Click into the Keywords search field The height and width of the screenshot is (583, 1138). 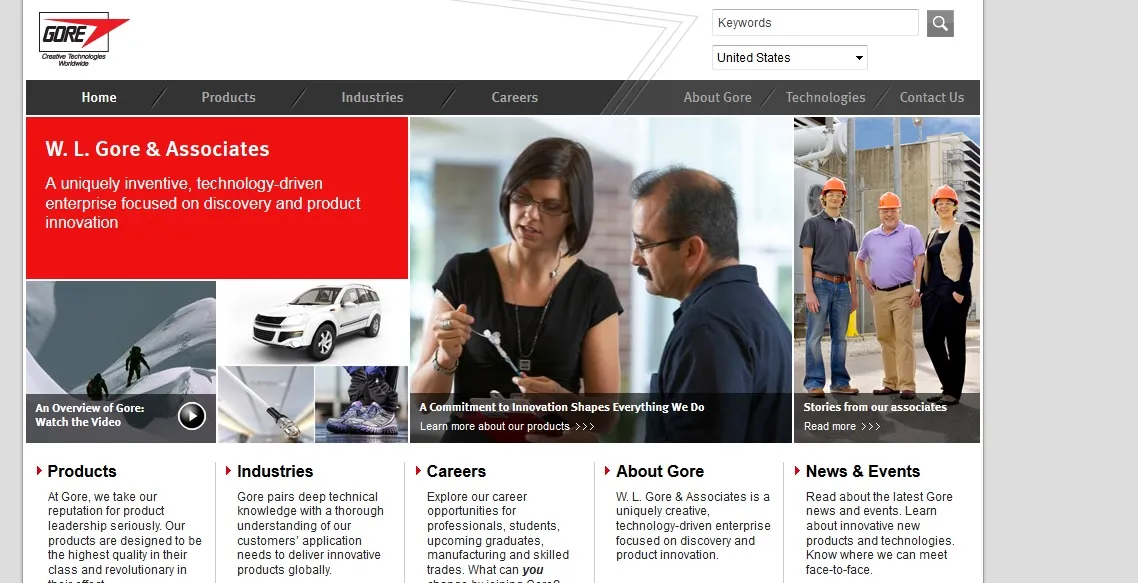click(815, 23)
